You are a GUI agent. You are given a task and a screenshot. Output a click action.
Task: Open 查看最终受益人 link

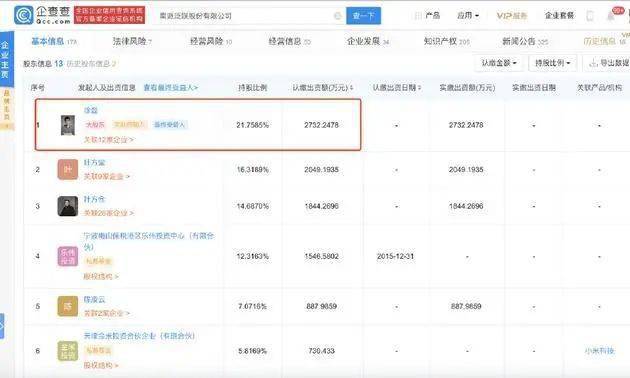pos(171,87)
